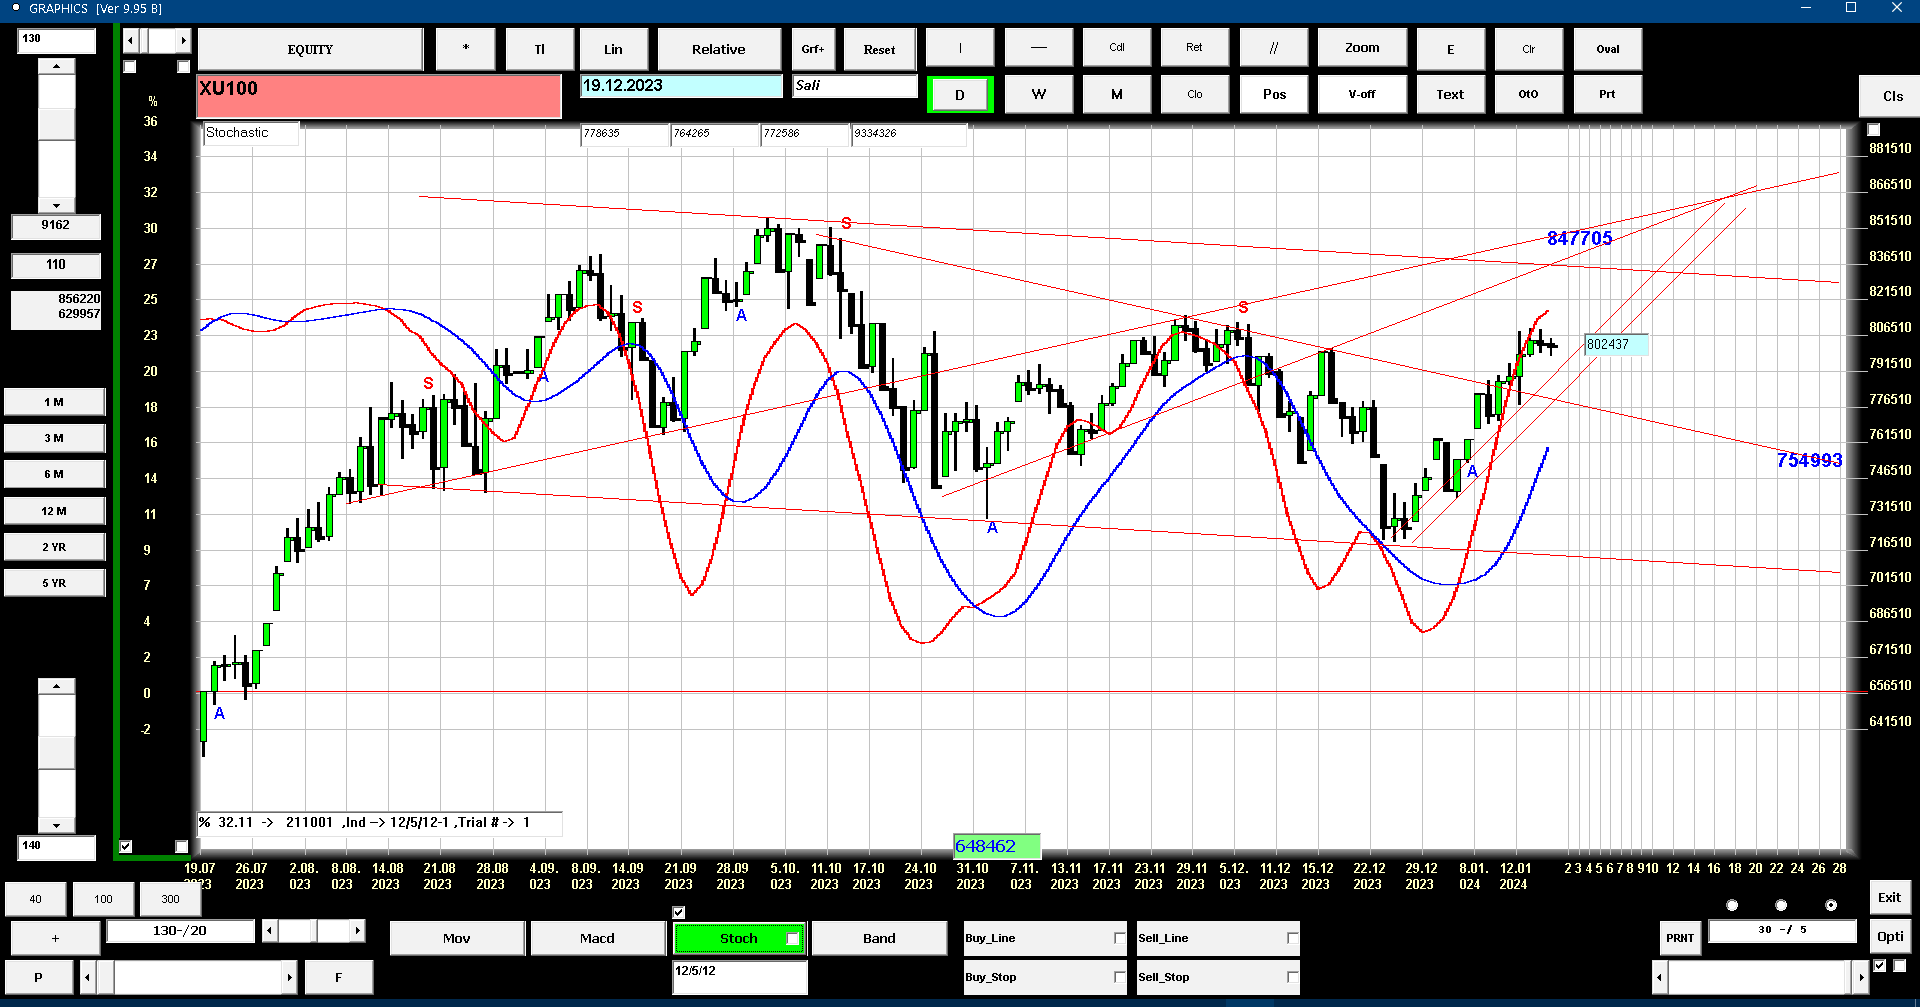This screenshot has height=1007, width=1920.
Task: Select the Oval drawing tool
Action: point(1607,49)
